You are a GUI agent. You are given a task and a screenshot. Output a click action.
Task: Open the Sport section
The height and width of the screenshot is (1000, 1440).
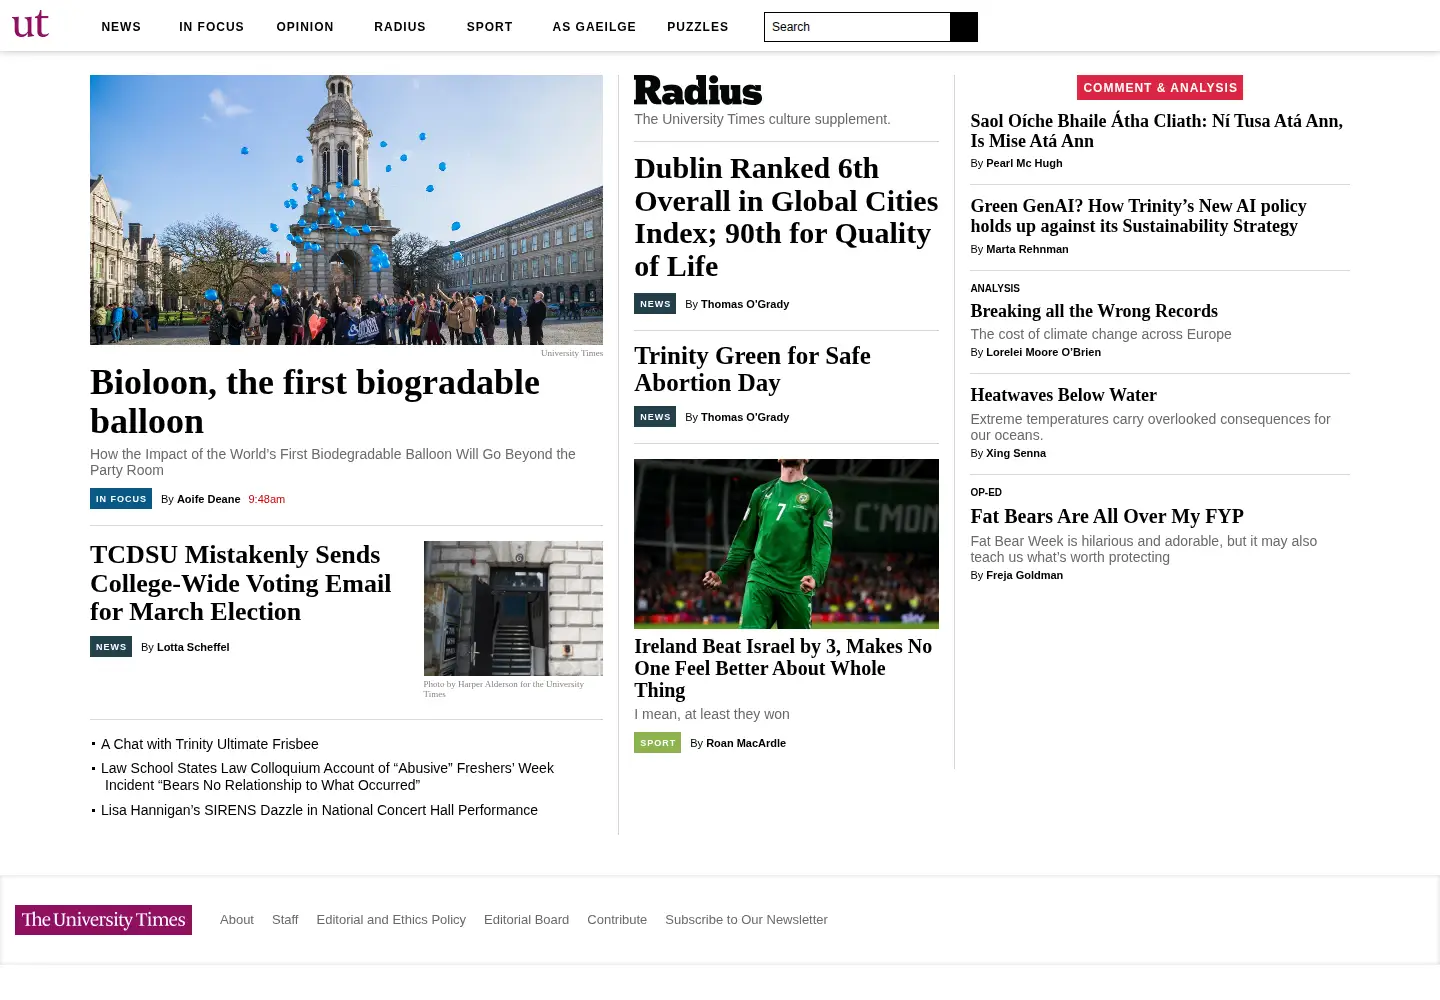[x=489, y=27]
